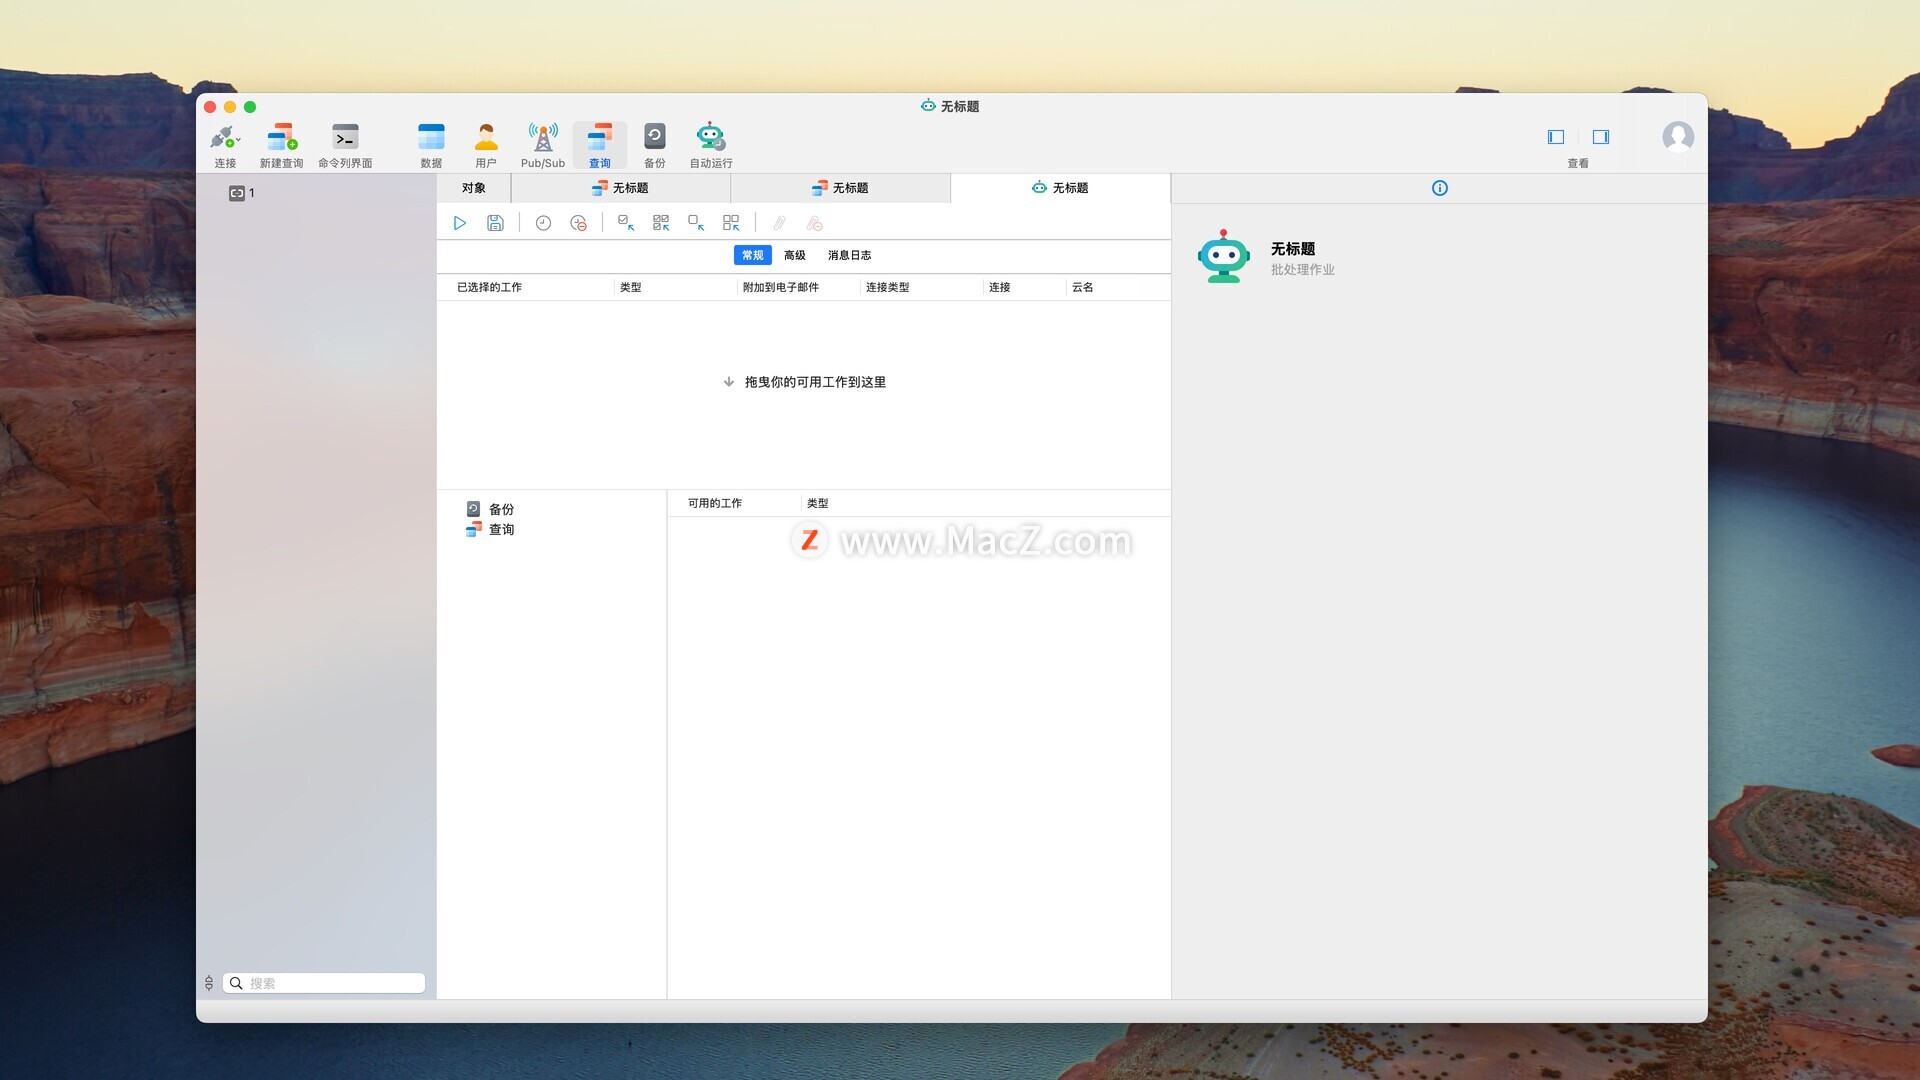Click the Set Task Schedule clock icon
1920x1080 pixels.
[543, 223]
